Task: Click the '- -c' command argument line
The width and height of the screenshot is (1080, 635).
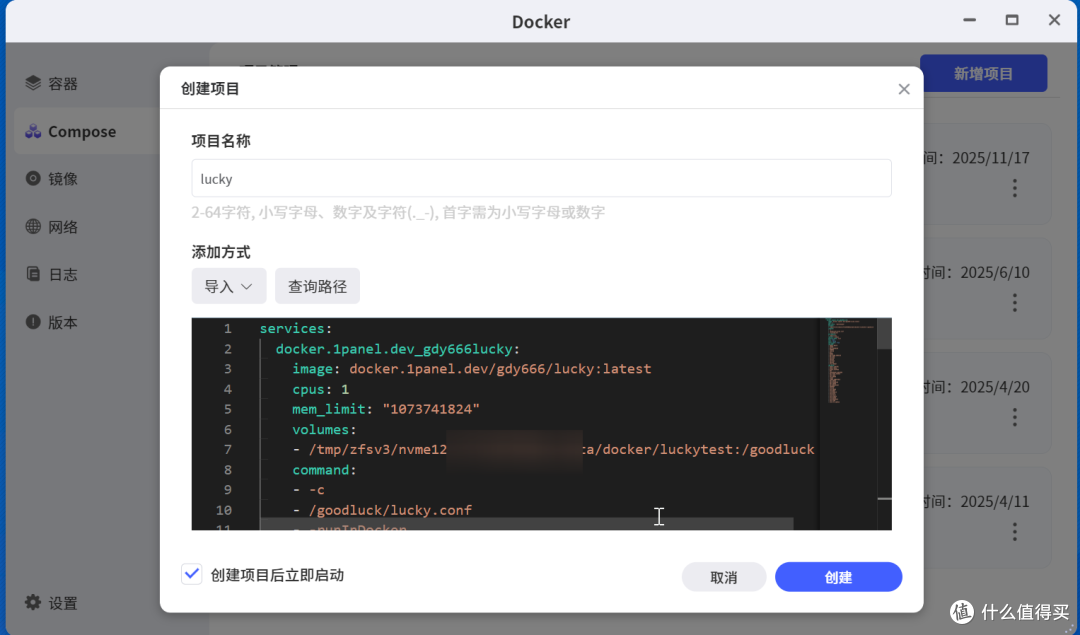Action: (x=309, y=490)
